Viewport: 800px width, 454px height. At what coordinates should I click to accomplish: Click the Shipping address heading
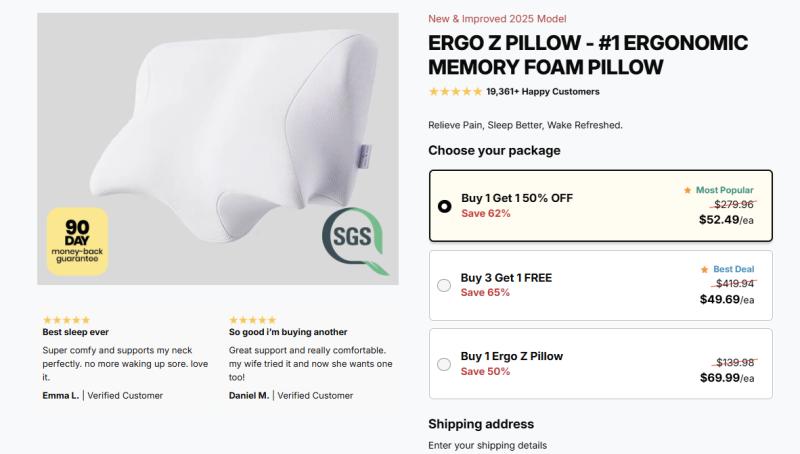click(x=481, y=424)
